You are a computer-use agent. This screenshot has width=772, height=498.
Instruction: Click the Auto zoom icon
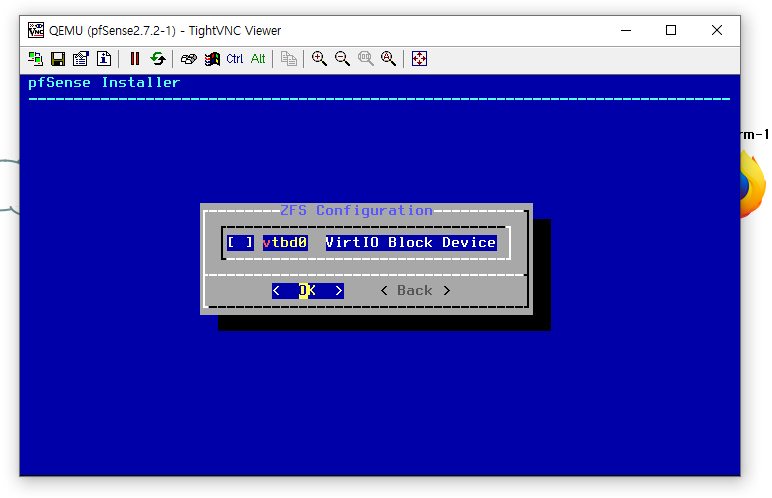[388, 59]
